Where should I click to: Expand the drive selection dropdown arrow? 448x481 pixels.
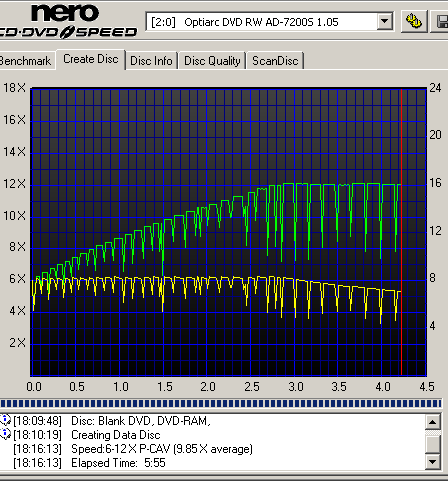click(x=384, y=22)
